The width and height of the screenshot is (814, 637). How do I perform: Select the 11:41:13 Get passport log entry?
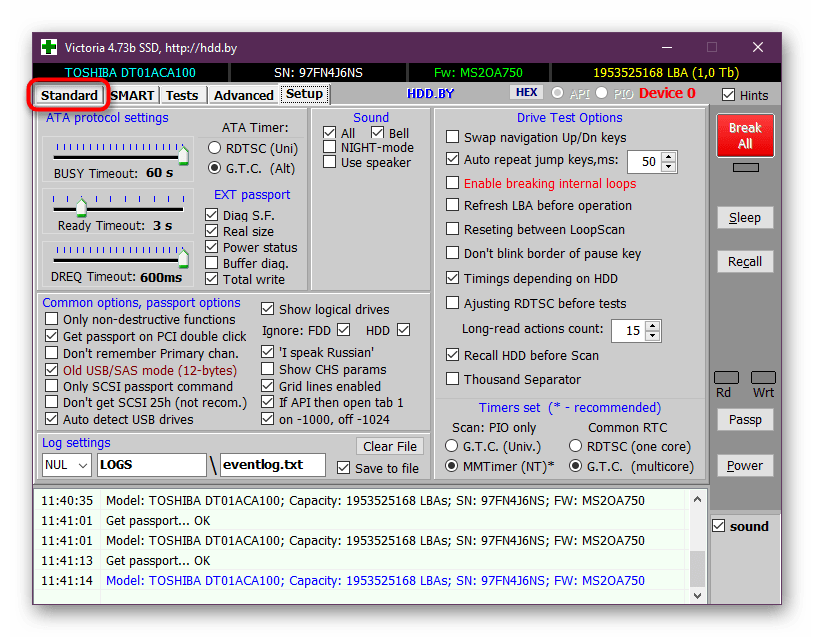point(361,561)
